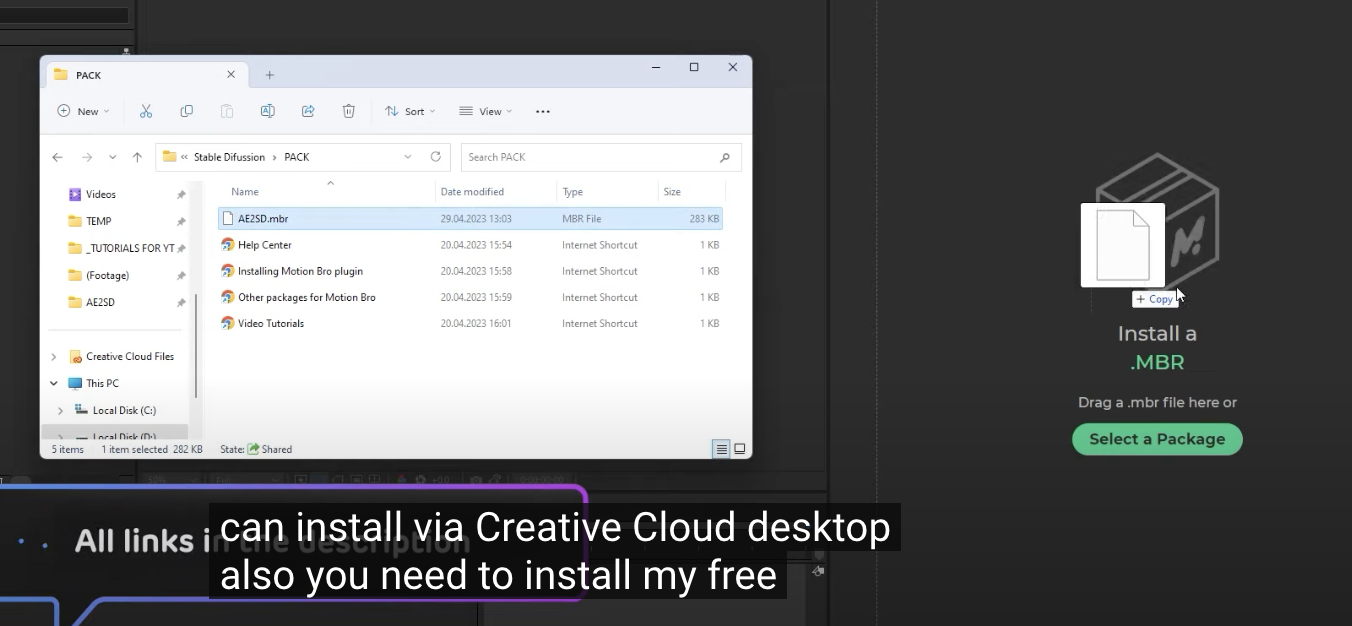Click the Help Center shortcut icon
Image resolution: width=1352 pixels, height=626 pixels.
(228, 244)
